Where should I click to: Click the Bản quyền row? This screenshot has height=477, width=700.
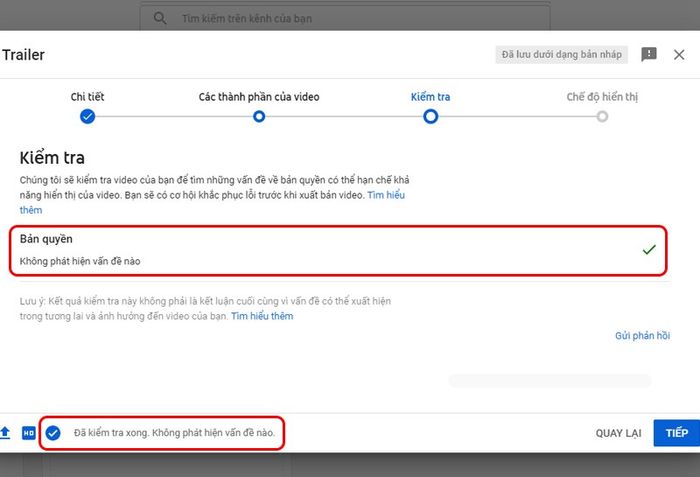(338, 250)
